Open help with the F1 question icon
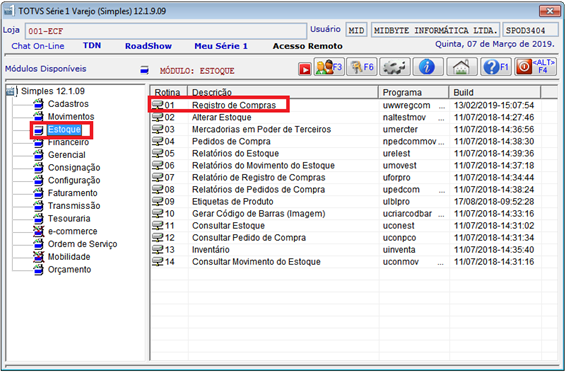This screenshot has height=373, width=566. click(x=496, y=67)
